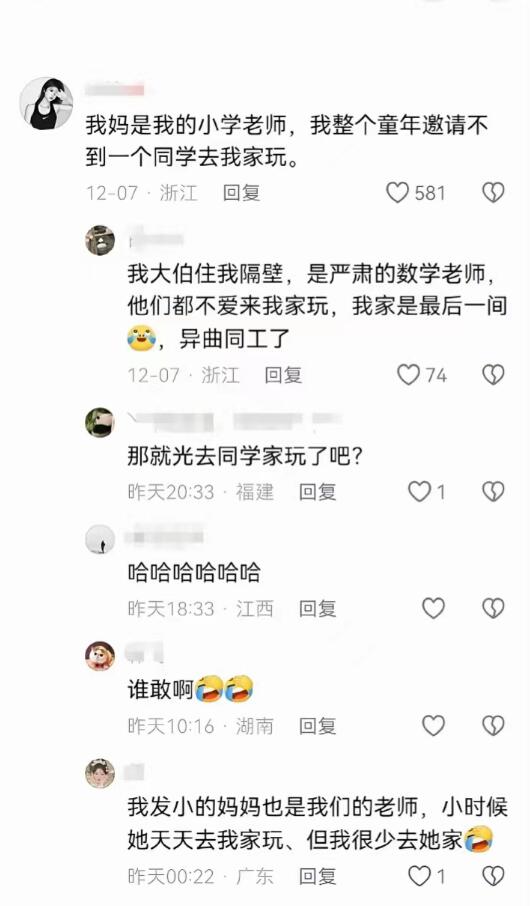The width and height of the screenshot is (530, 906).
Task: Dislike the 我发小的妈妈 reply
Action: click(x=493, y=877)
